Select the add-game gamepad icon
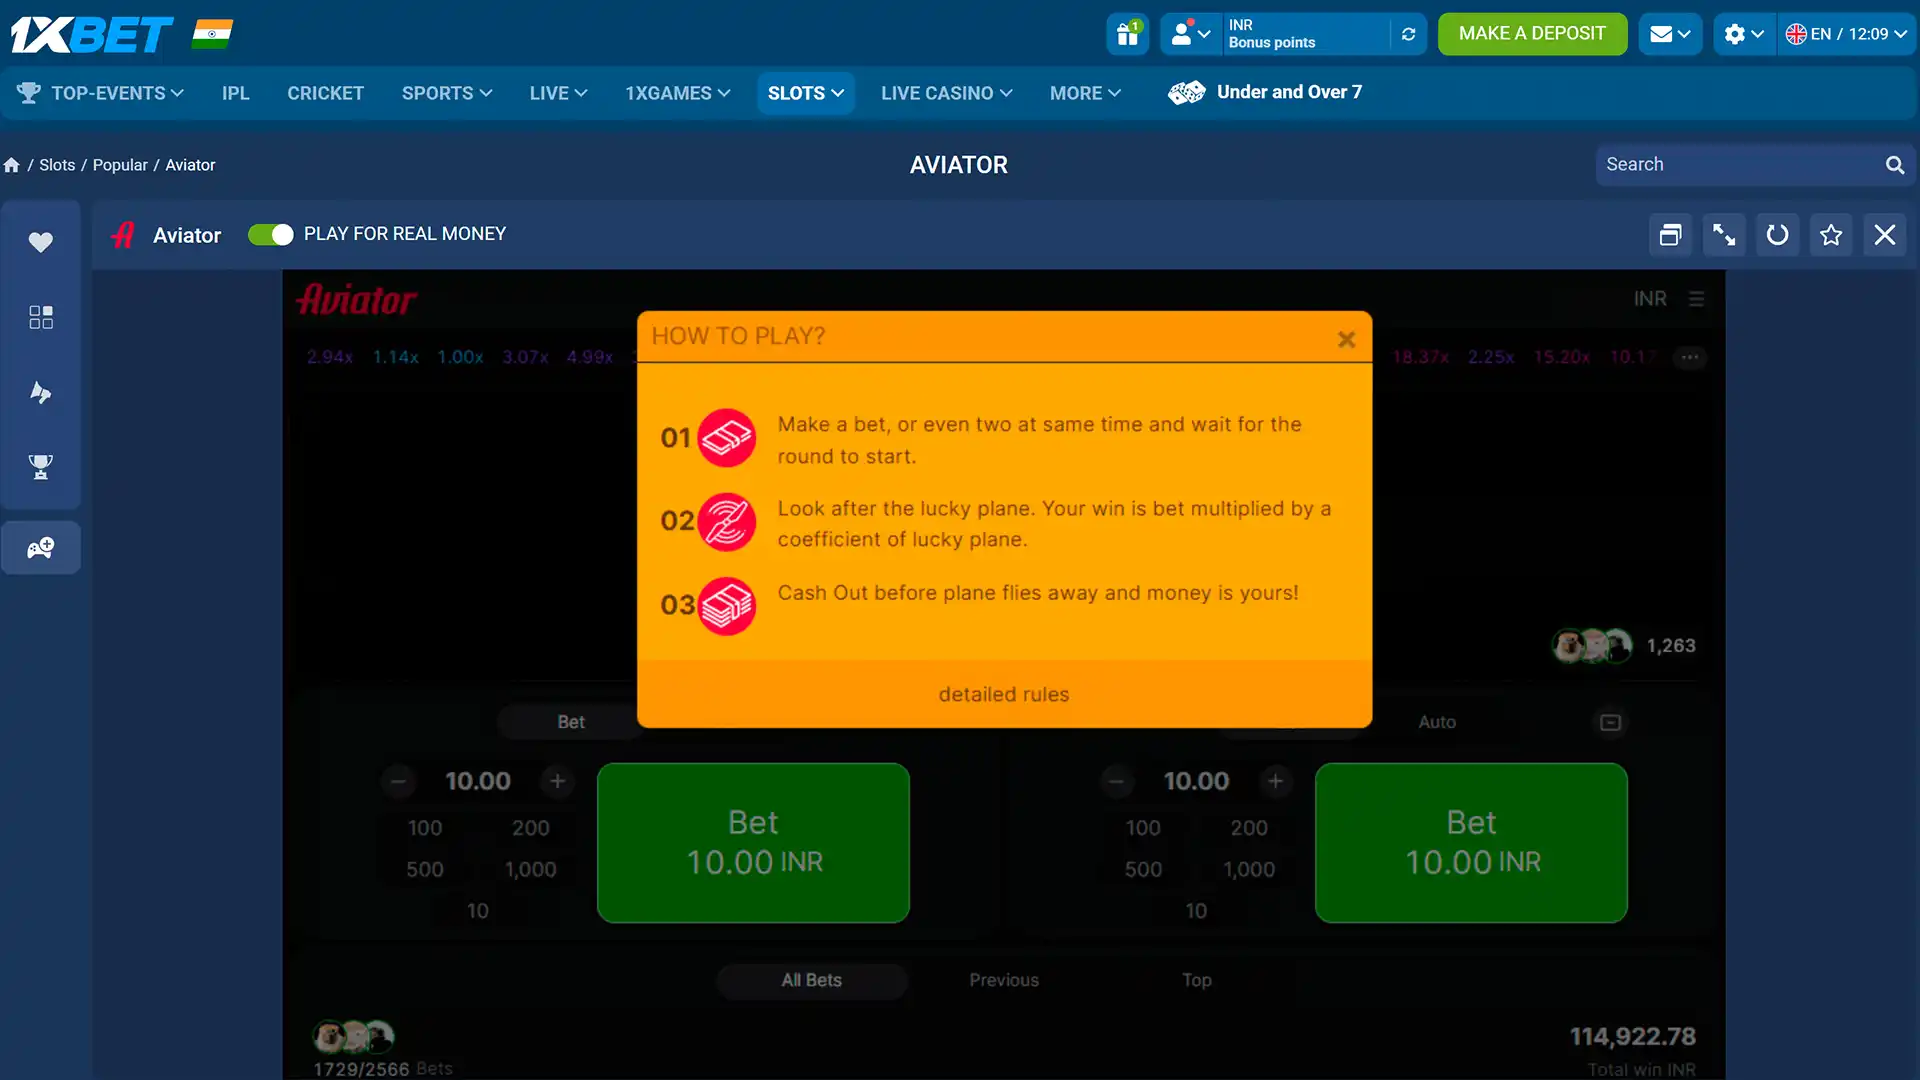This screenshot has height=1080, width=1920. click(x=41, y=547)
